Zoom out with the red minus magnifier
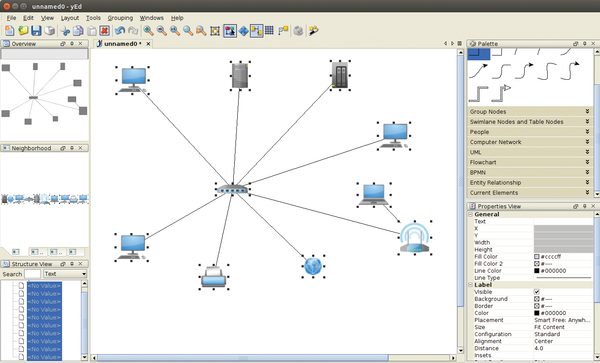Screen dimensions: 600x363 162,31
